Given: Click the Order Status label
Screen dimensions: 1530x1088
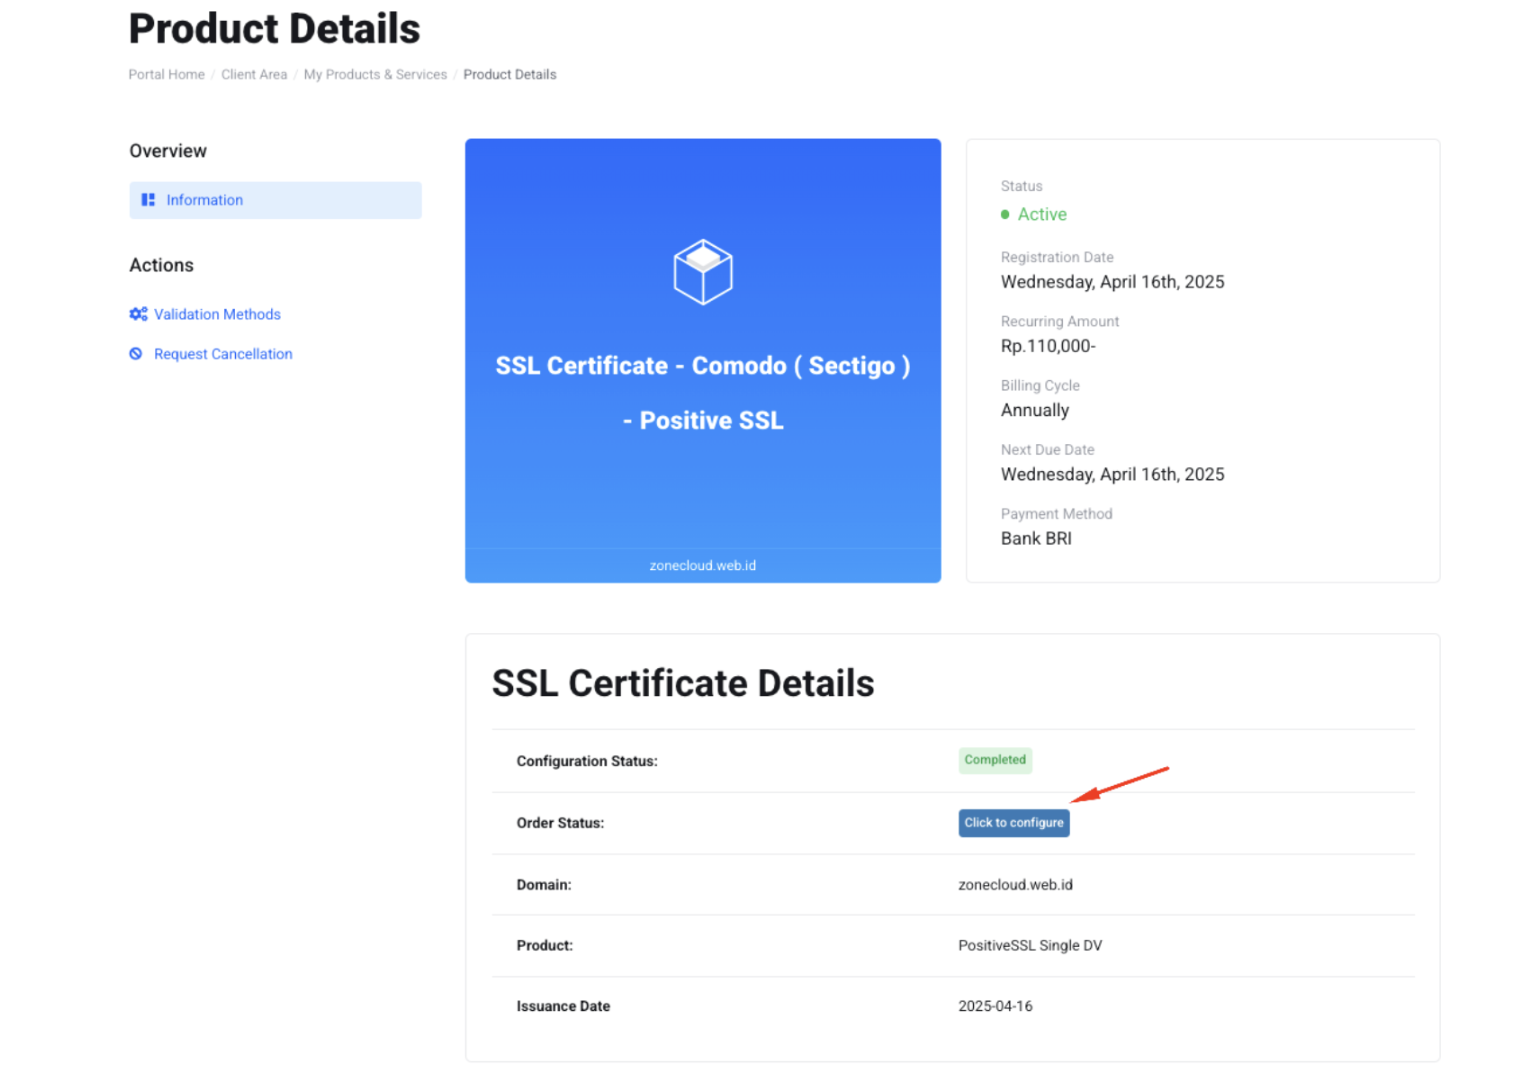Looking at the screenshot, I should point(560,824).
